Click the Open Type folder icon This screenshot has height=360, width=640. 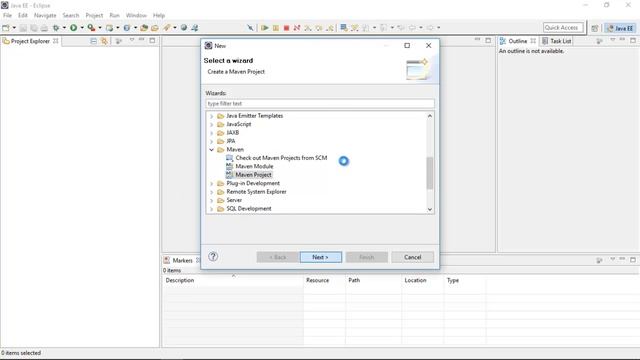[x=144, y=28]
